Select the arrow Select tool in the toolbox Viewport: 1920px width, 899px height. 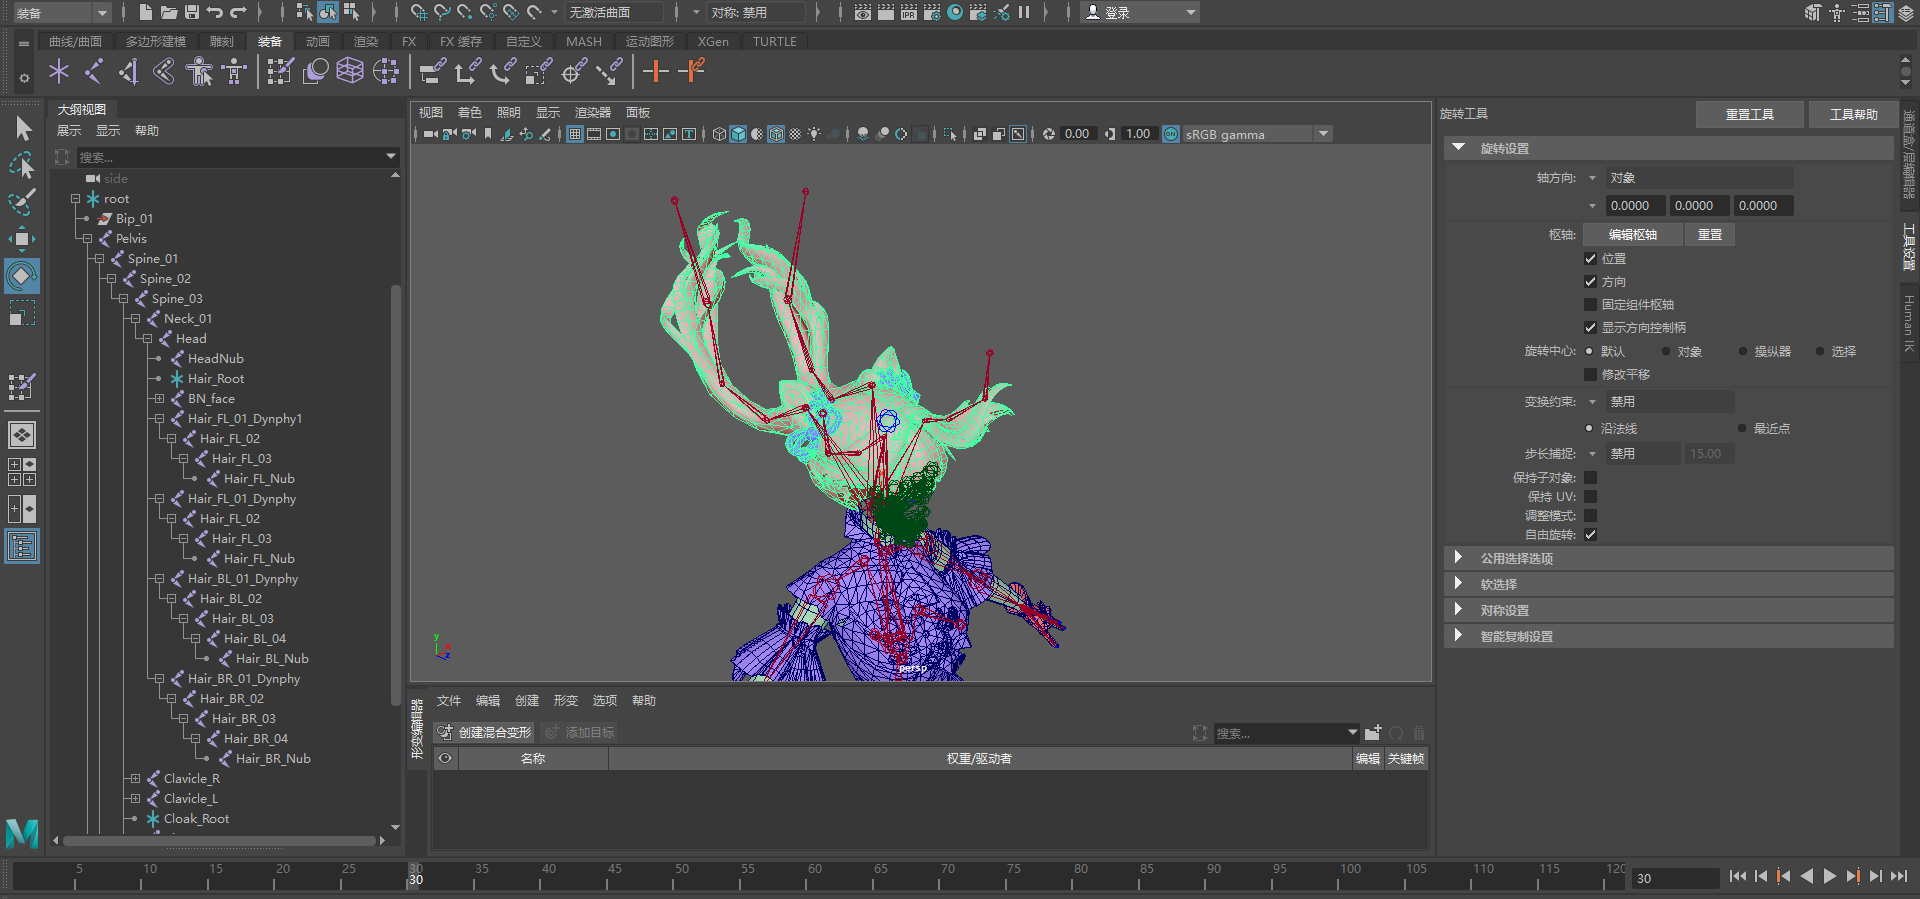point(22,128)
